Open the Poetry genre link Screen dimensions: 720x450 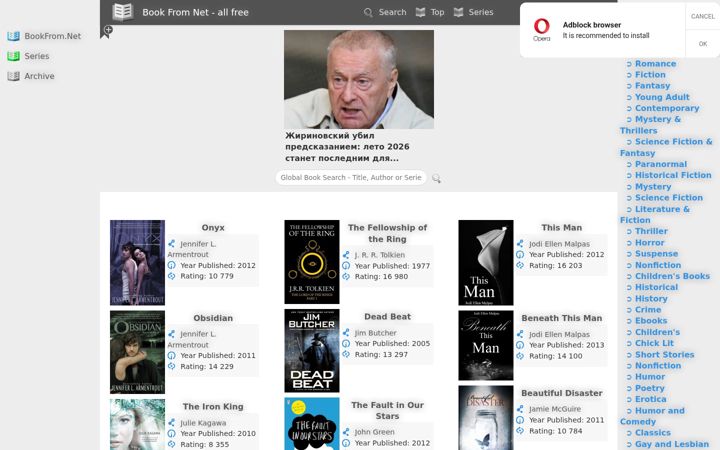point(649,388)
